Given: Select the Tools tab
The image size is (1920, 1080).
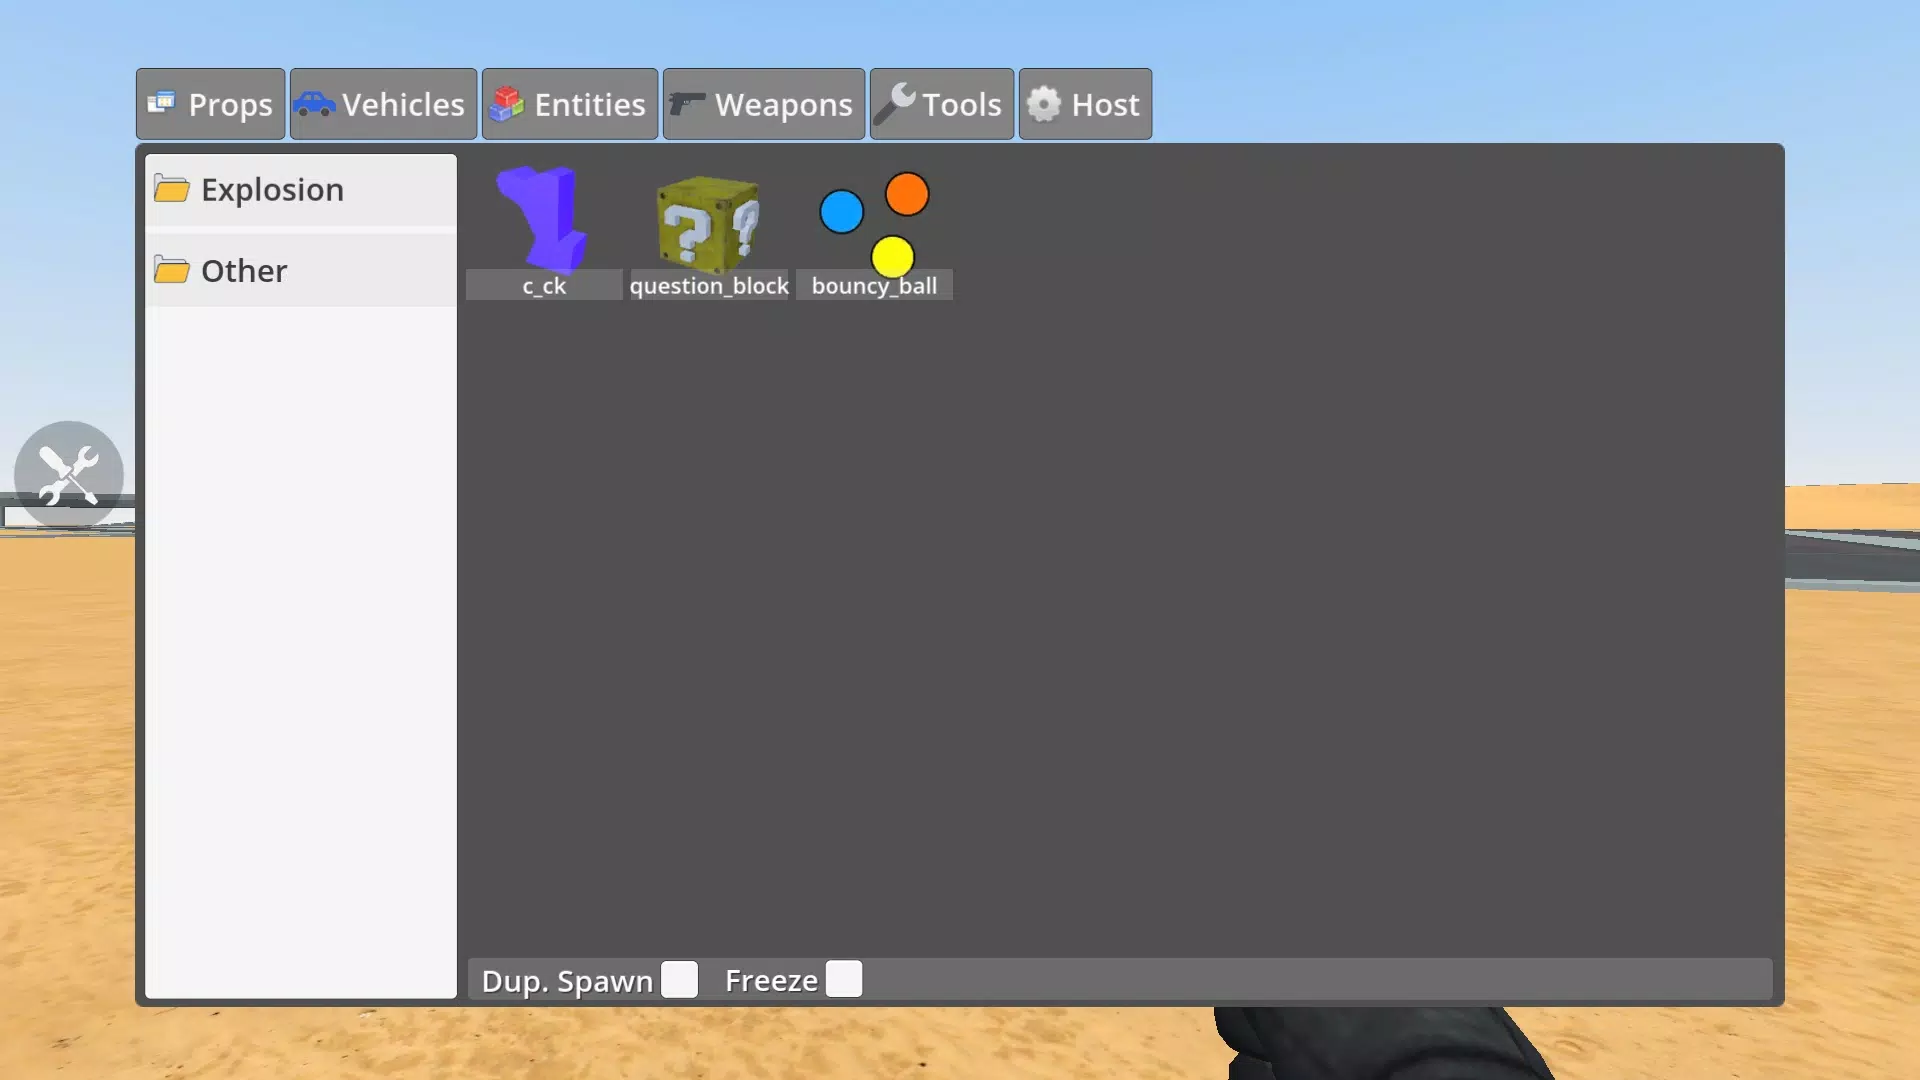Looking at the screenshot, I should tap(942, 104).
